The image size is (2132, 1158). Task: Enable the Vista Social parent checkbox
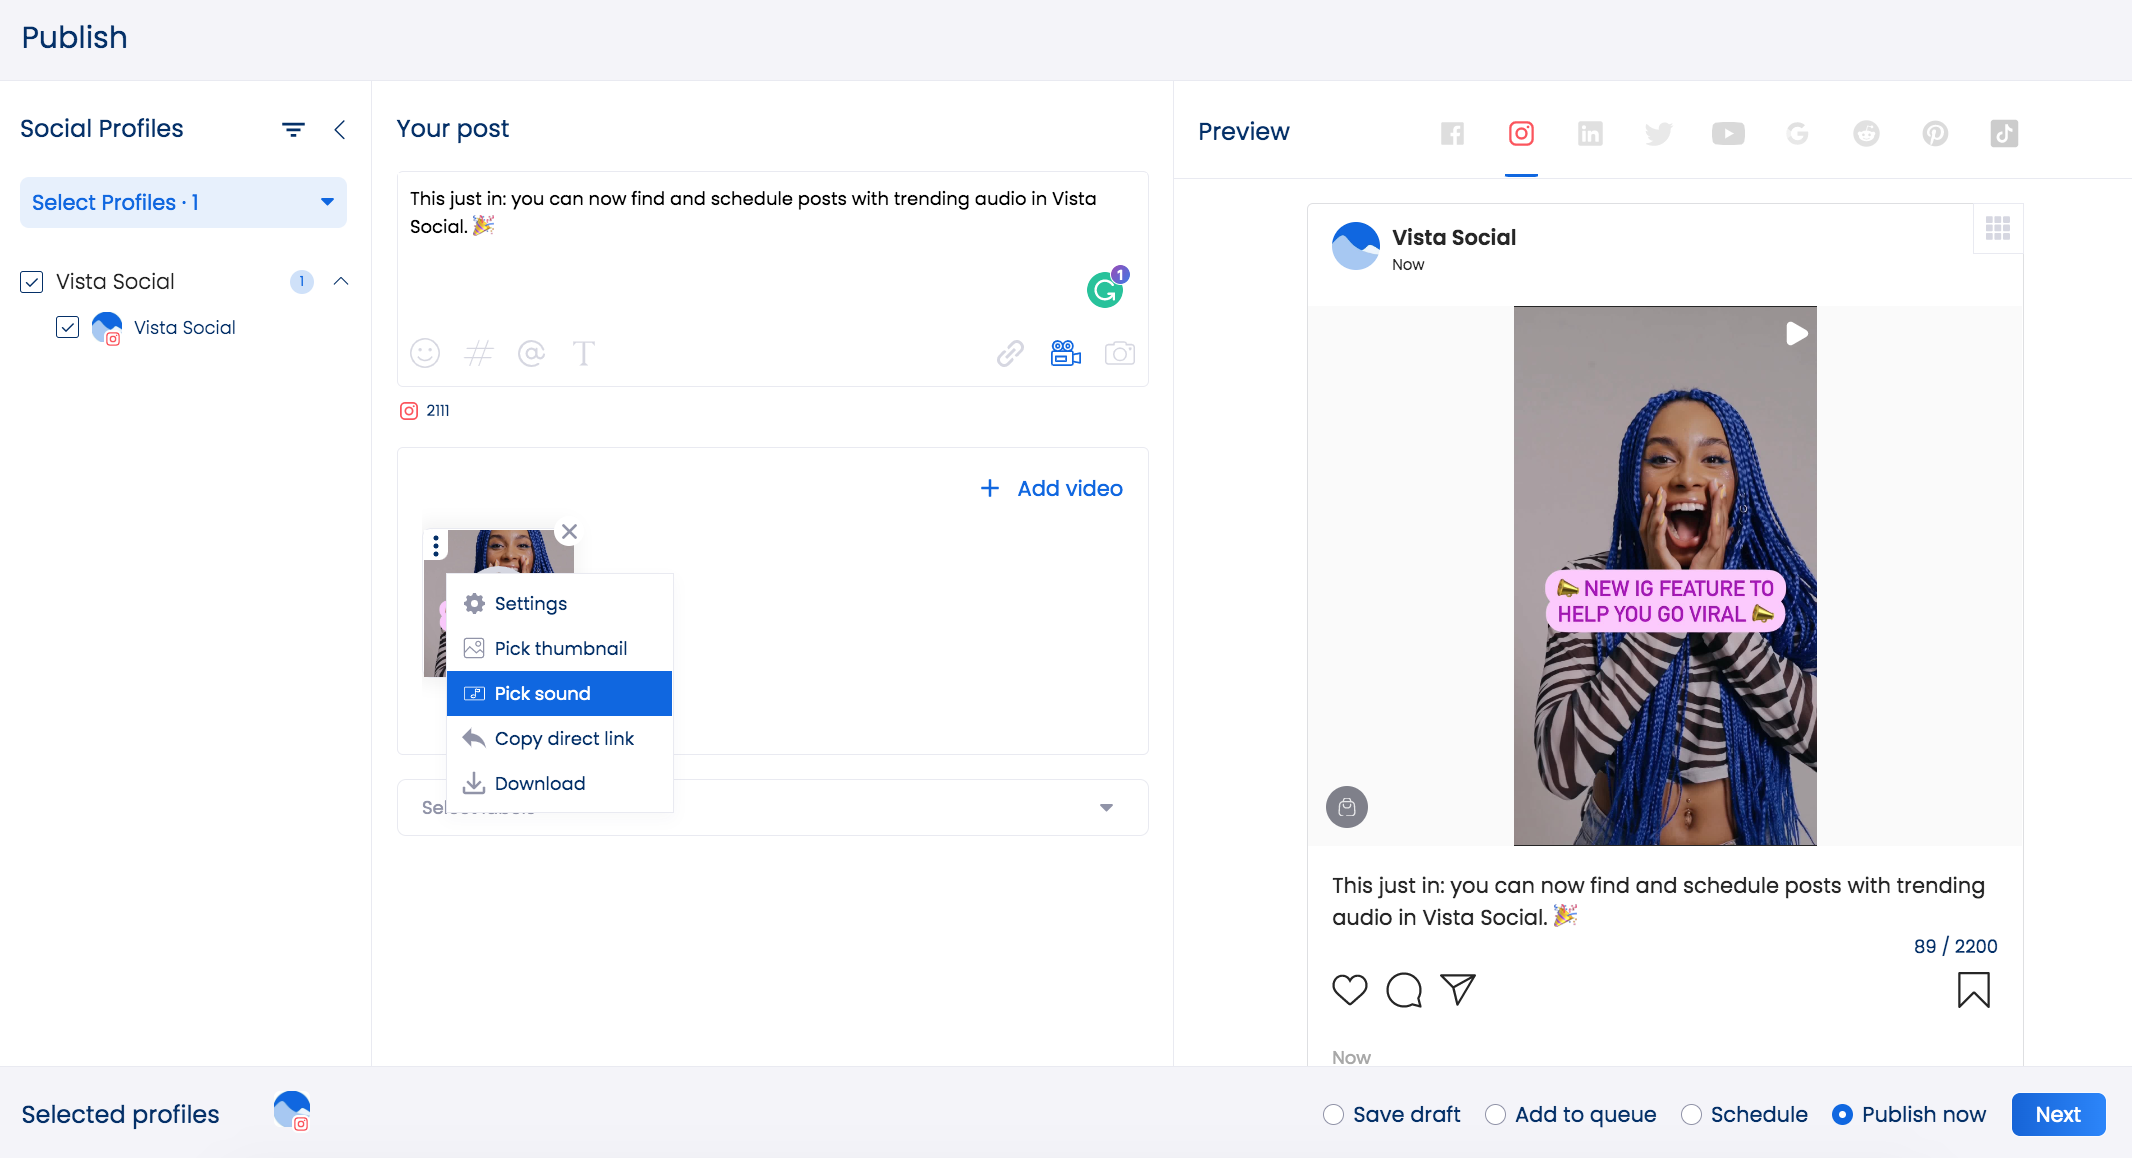(x=31, y=281)
